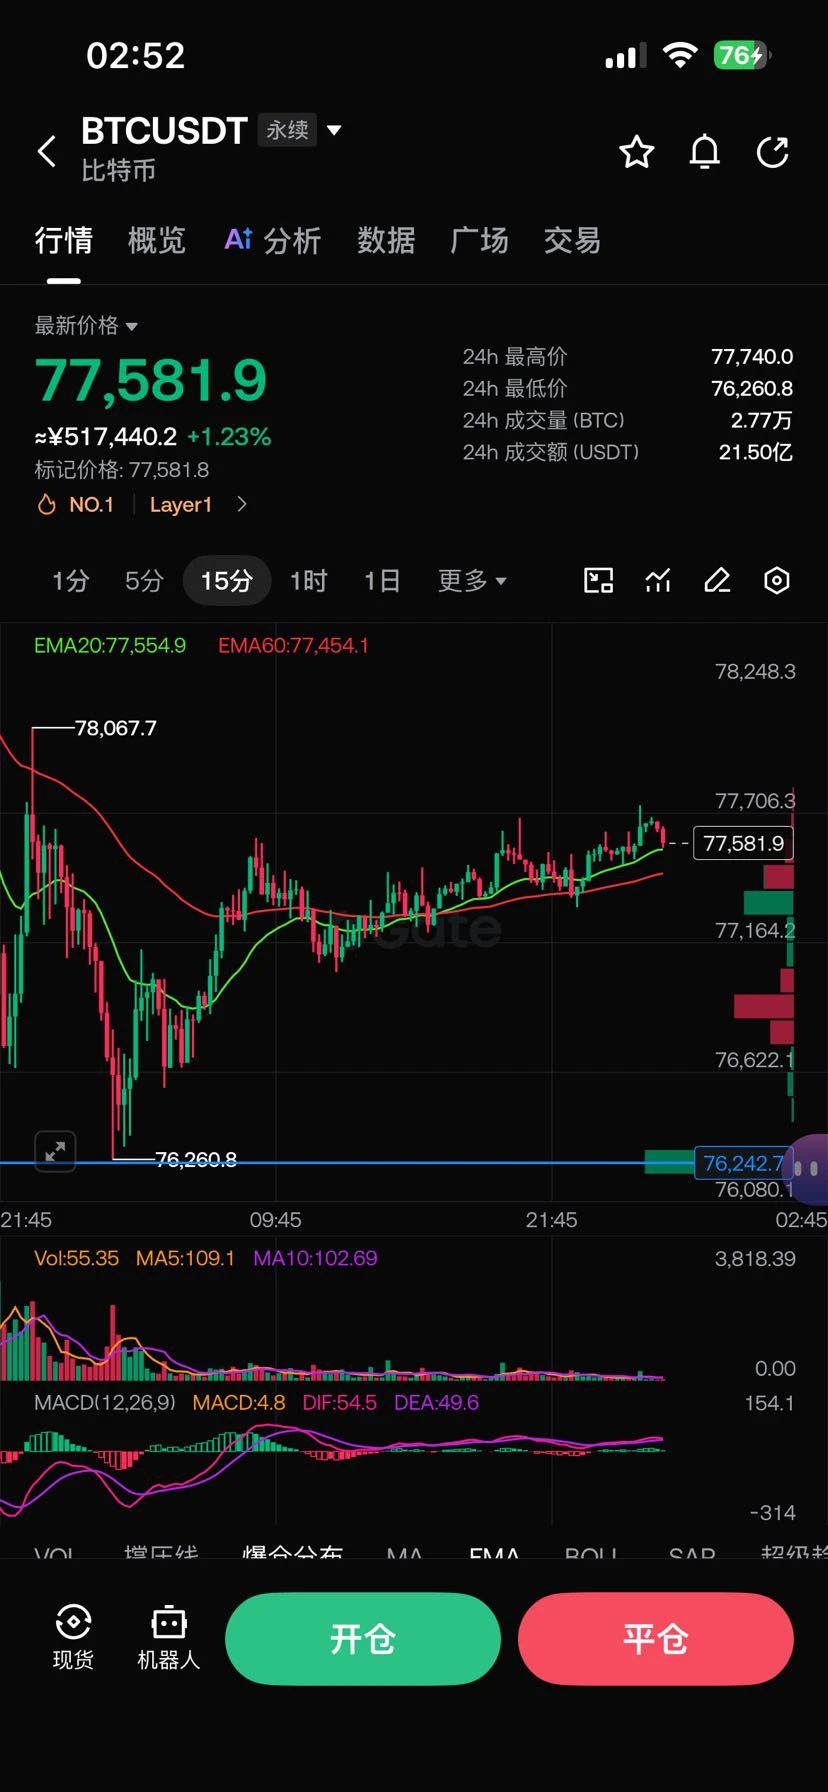Go back using the top-left arrow
Viewport: 828px width, 1792px height.
coord(46,152)
